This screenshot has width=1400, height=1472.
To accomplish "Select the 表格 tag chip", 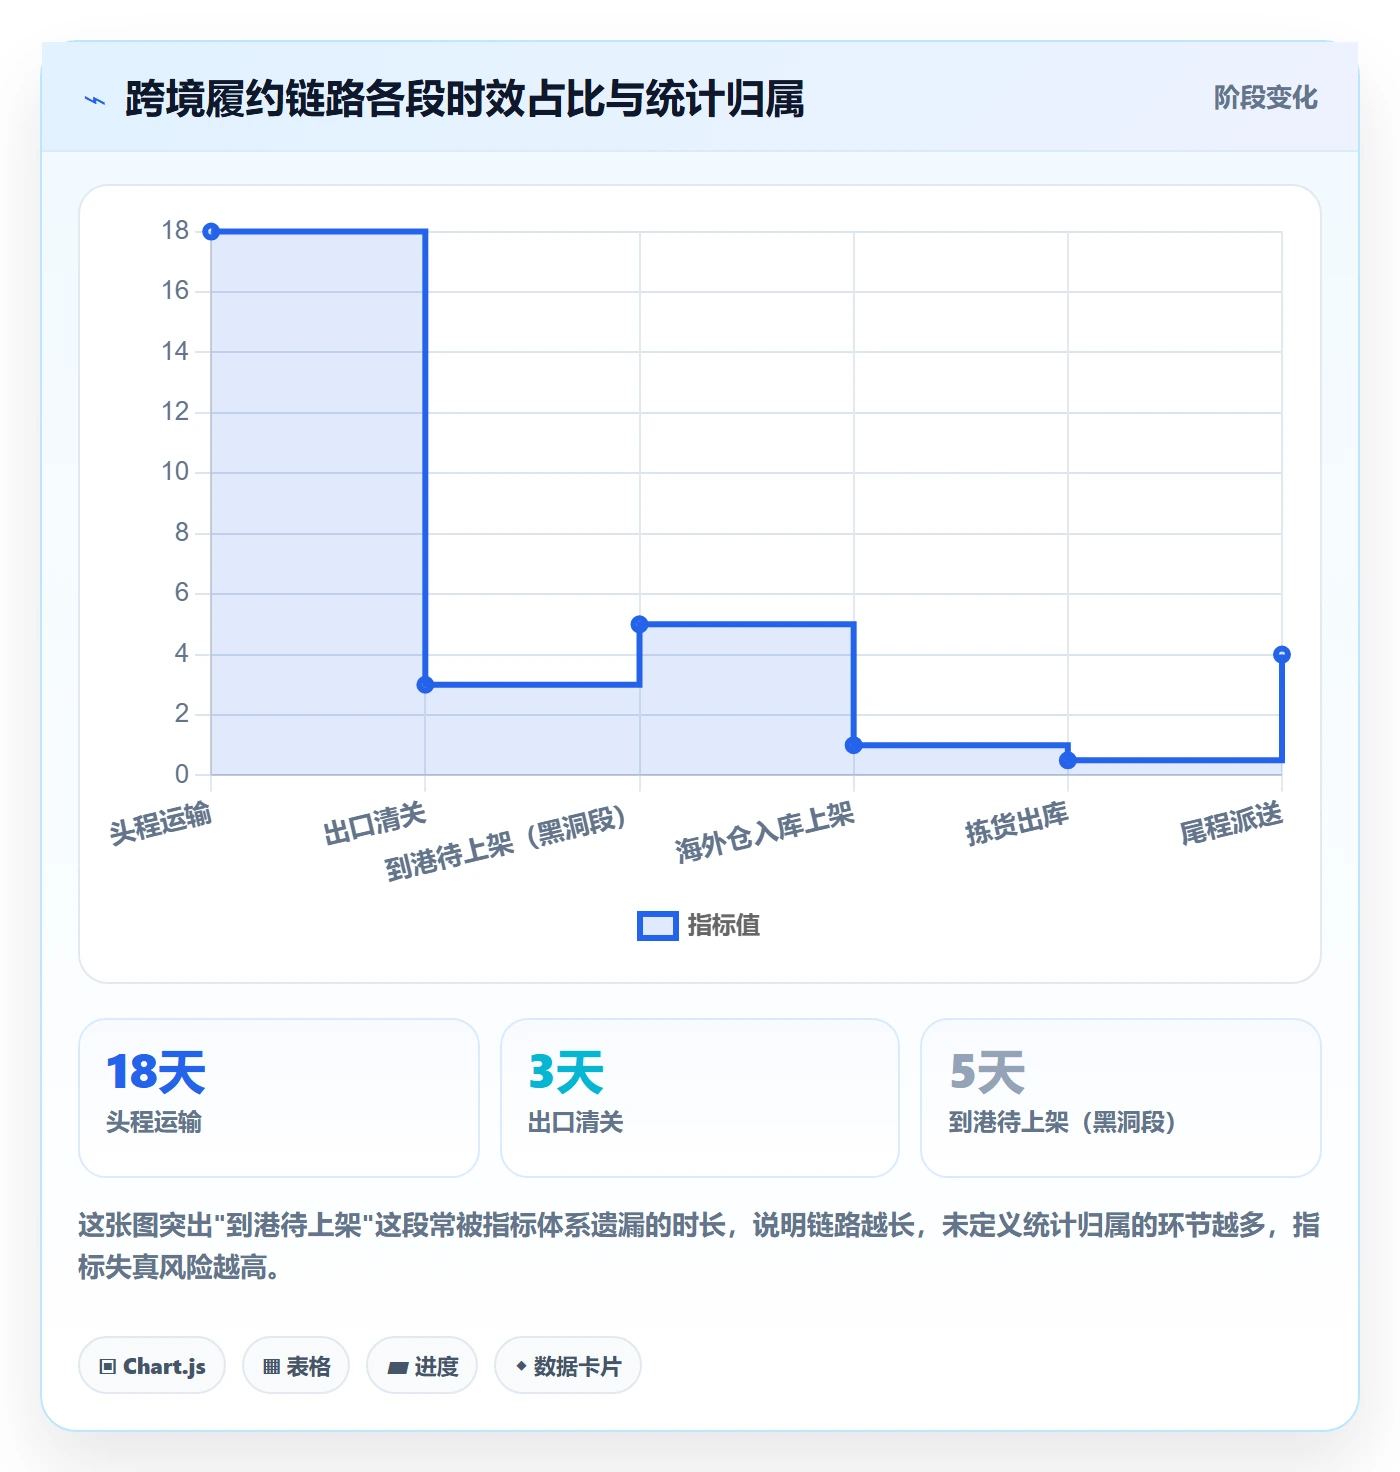I will click(x=296, y=1366).
